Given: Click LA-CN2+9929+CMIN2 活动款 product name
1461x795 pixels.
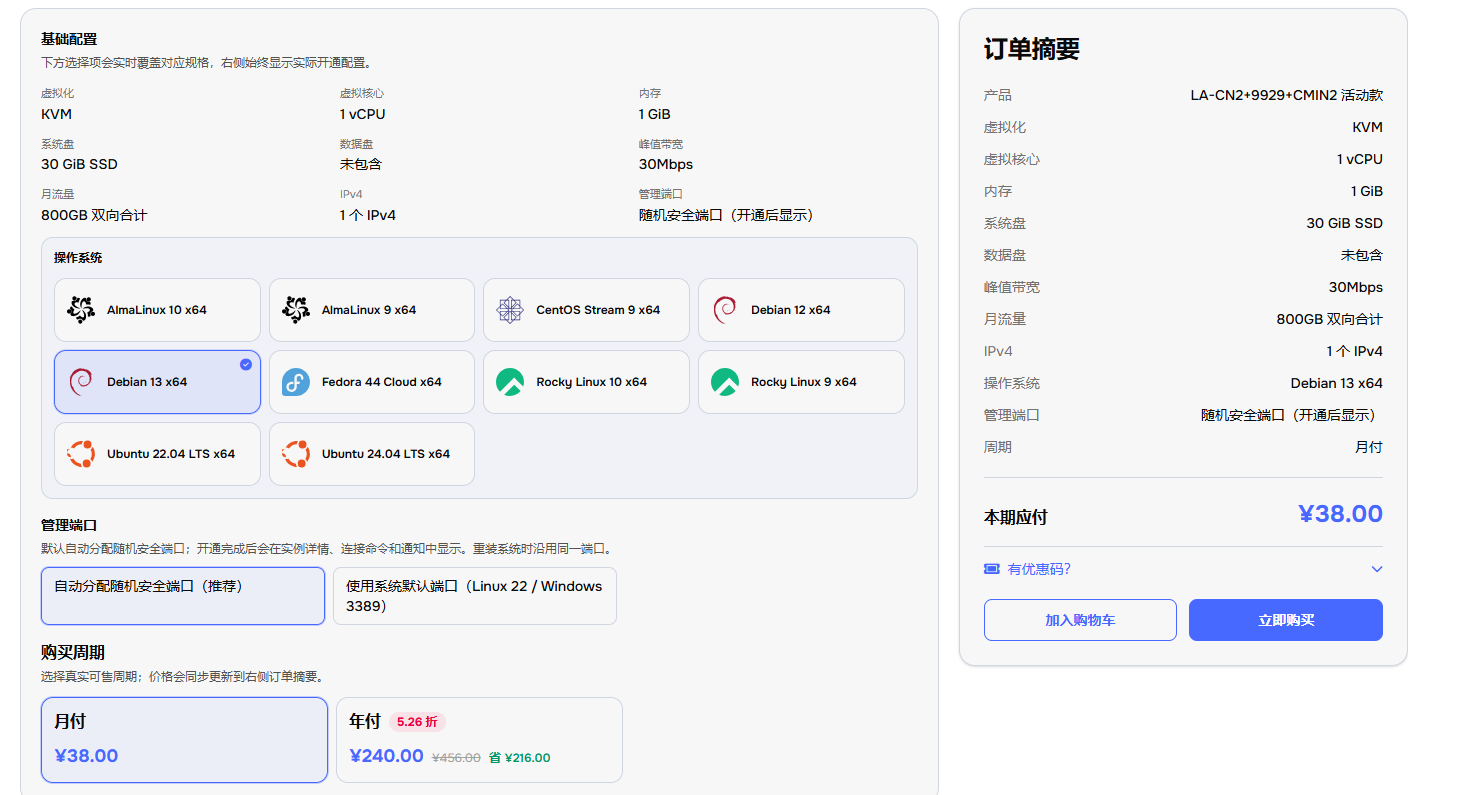Looking at the screenshot, I should [x=1286, y=95].
